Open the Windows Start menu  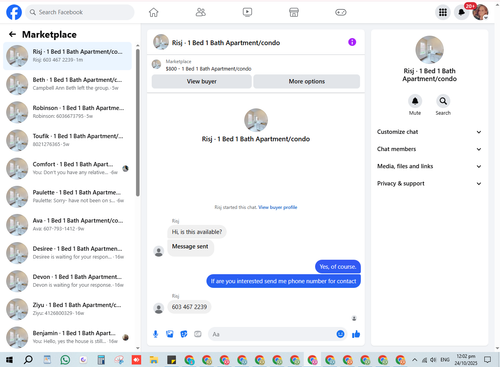coord(9,360)
